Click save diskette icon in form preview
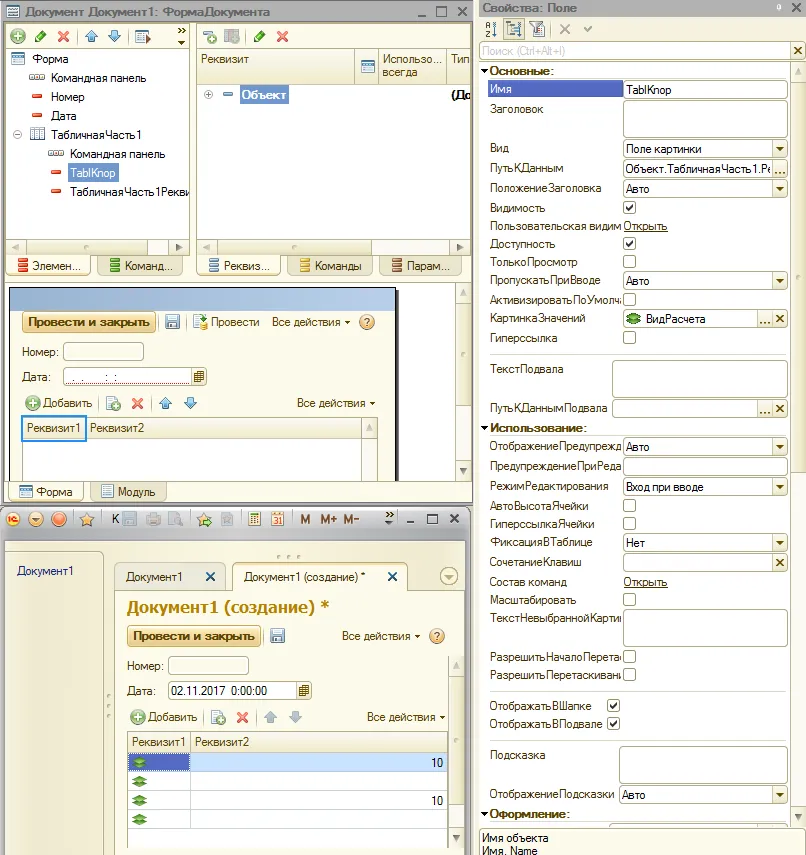Image resolution: width=806 pixels, height=855 pixels. (x=172, y=322)
